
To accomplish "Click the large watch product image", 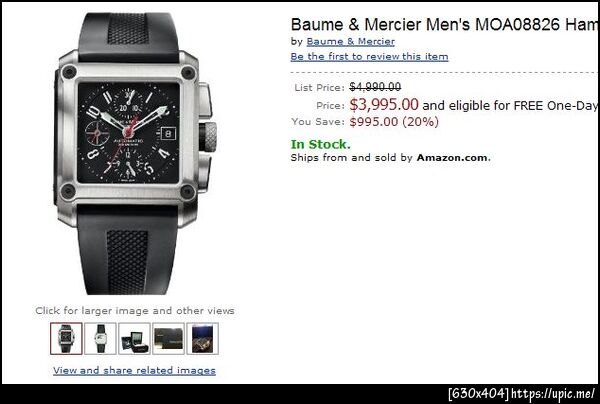I will [x=135, y=153].
